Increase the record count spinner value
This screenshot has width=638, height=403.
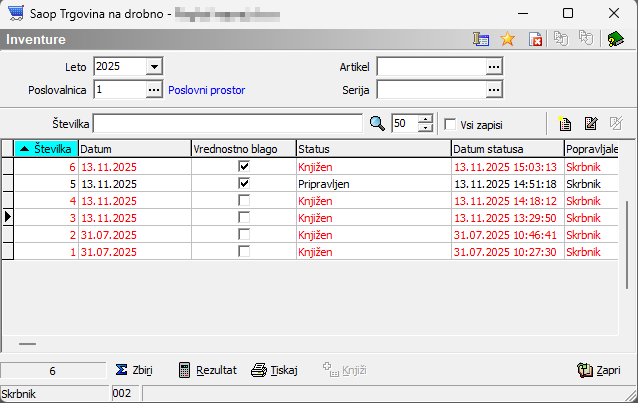425,119
